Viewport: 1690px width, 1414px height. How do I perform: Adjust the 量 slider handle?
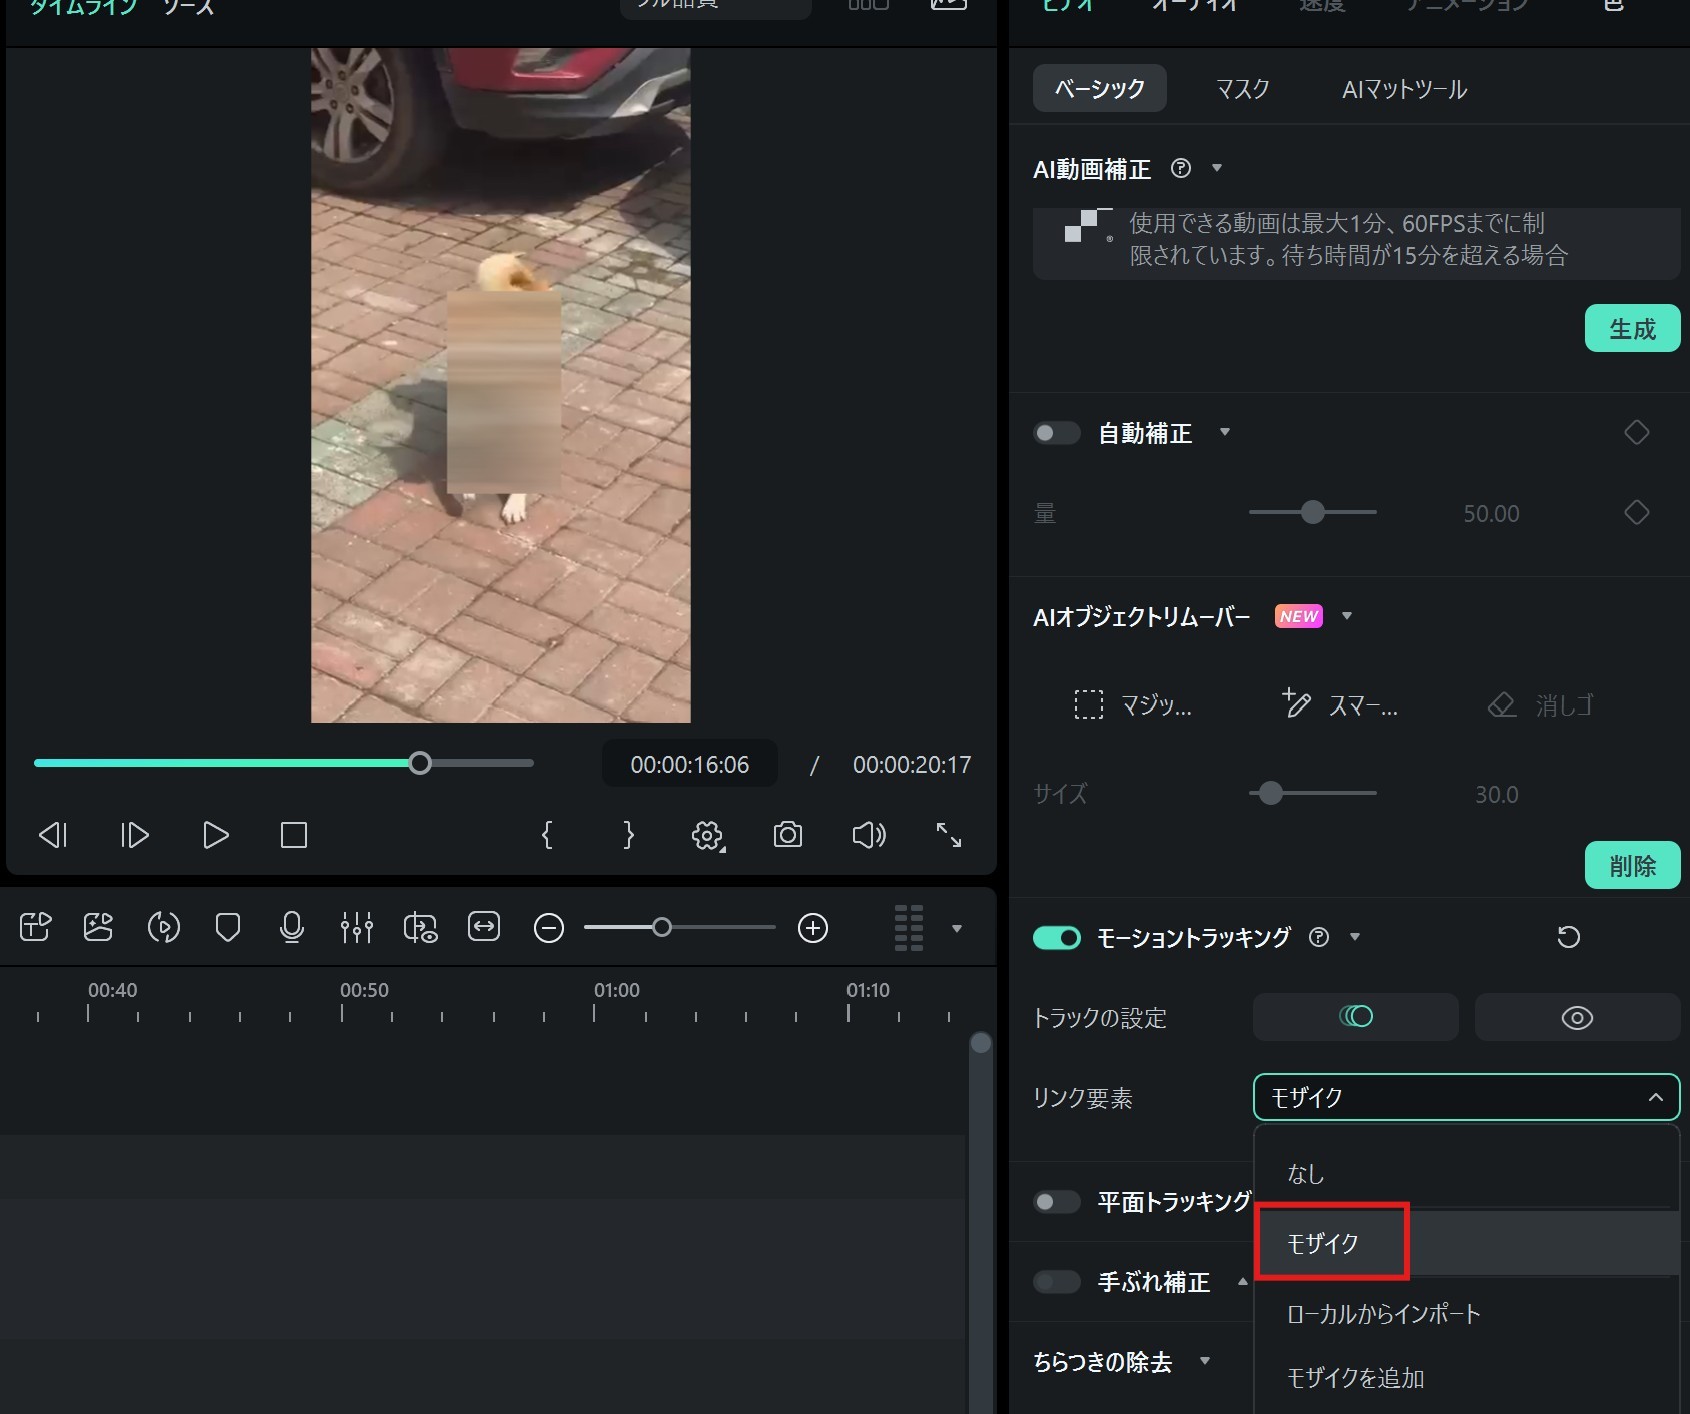[1313, 512]
